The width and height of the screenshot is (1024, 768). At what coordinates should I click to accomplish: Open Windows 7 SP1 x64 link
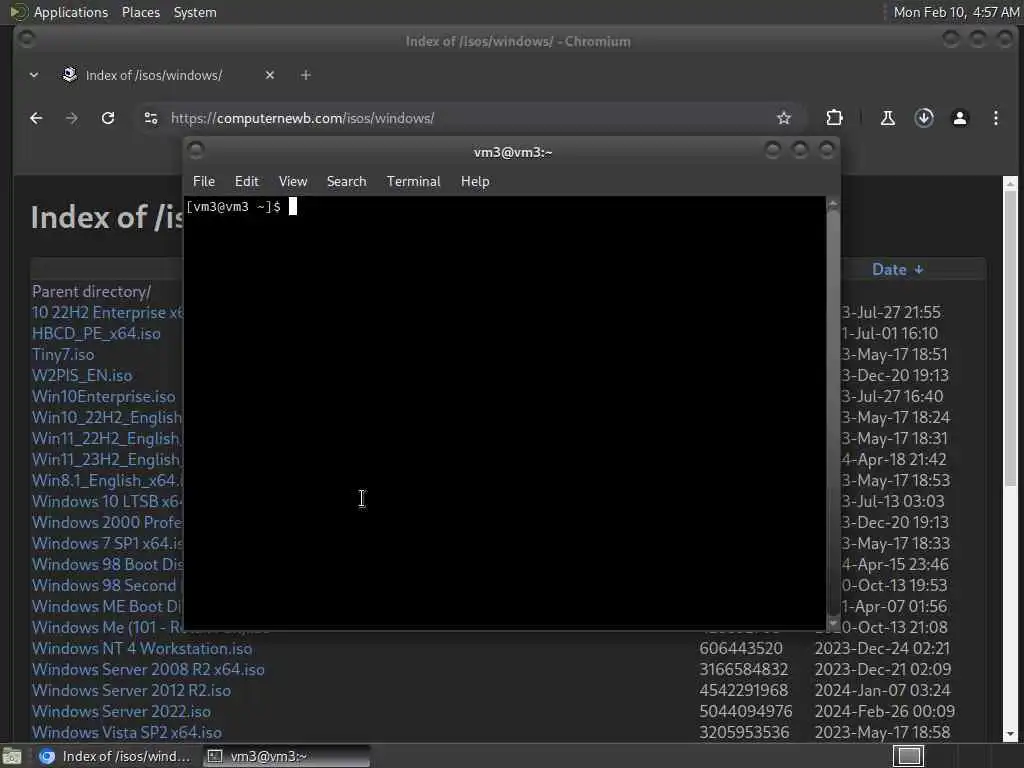click(x=108, y=543)
